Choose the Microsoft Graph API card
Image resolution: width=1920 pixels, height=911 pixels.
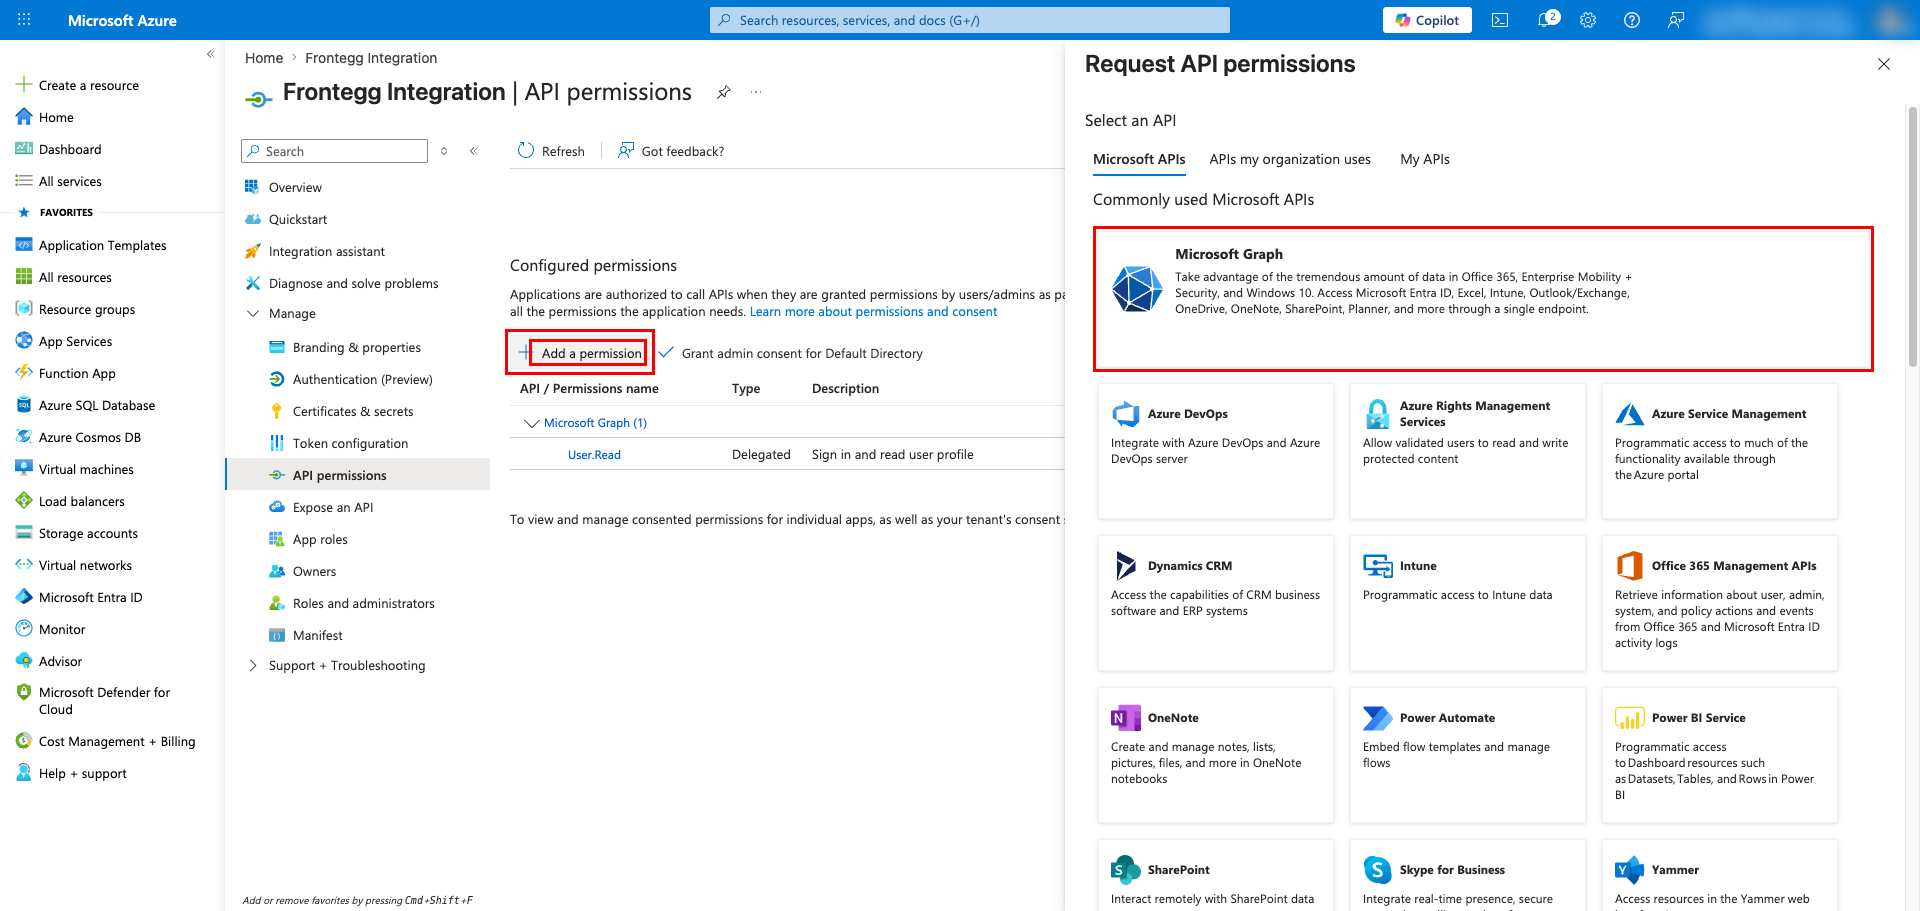[x=1483, y=299]
